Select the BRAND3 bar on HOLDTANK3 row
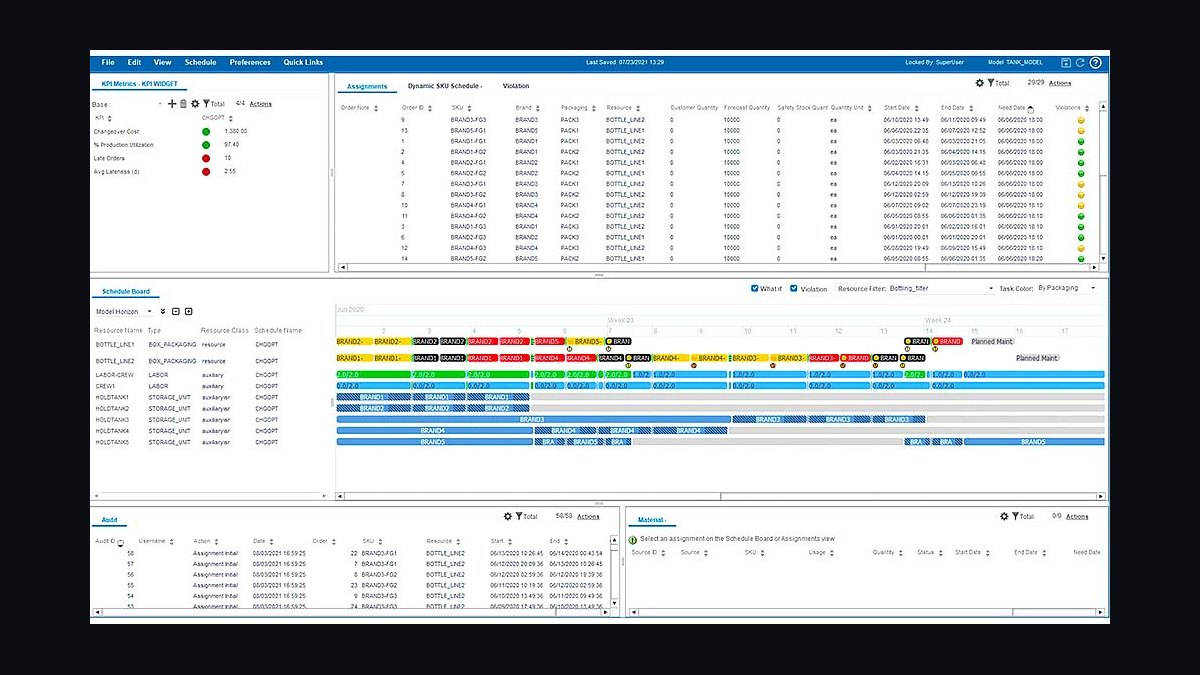1200x675 pixels. pyautogui.click(x=533, y=419)
